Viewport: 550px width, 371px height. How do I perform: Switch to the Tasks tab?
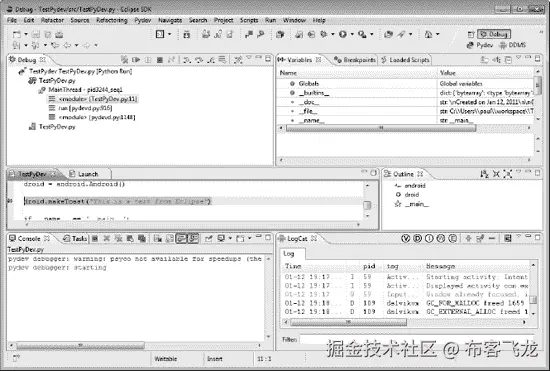(75, 239)
